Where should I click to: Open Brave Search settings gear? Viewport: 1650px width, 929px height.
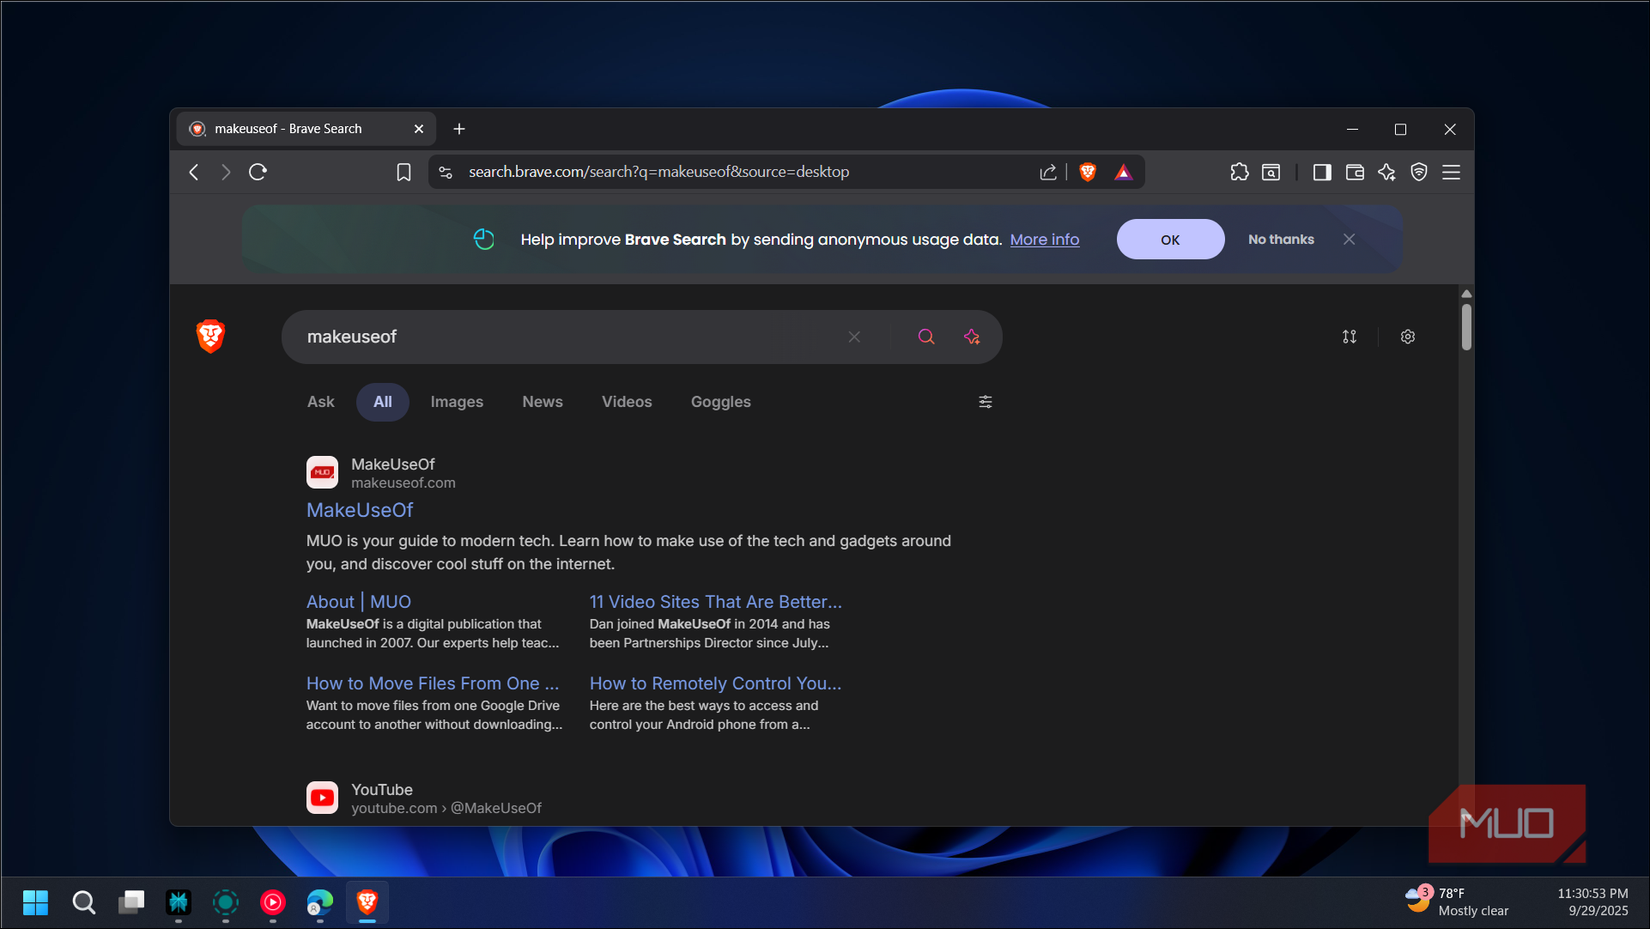[1408, 337]
